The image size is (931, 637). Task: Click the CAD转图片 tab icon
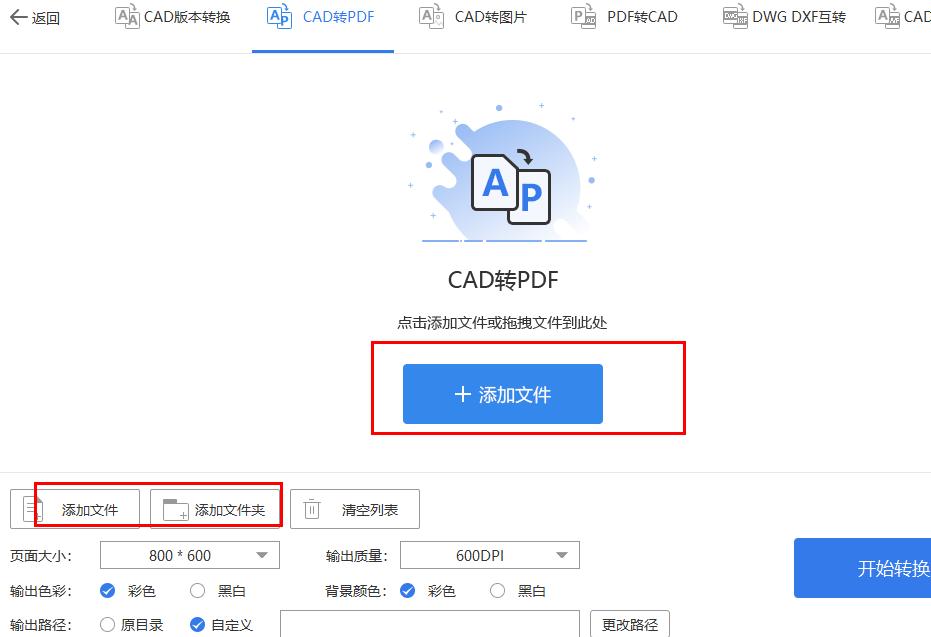[431, 17]
